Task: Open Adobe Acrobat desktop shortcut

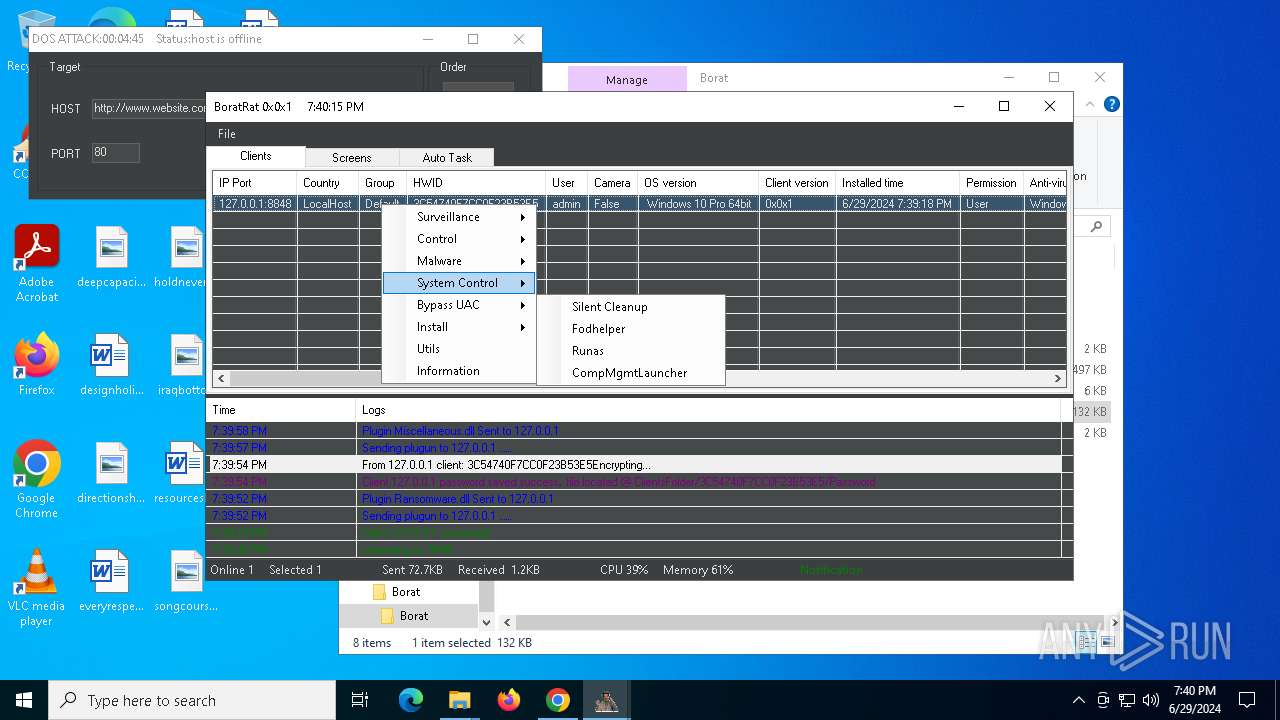Action: coord(37,265)
